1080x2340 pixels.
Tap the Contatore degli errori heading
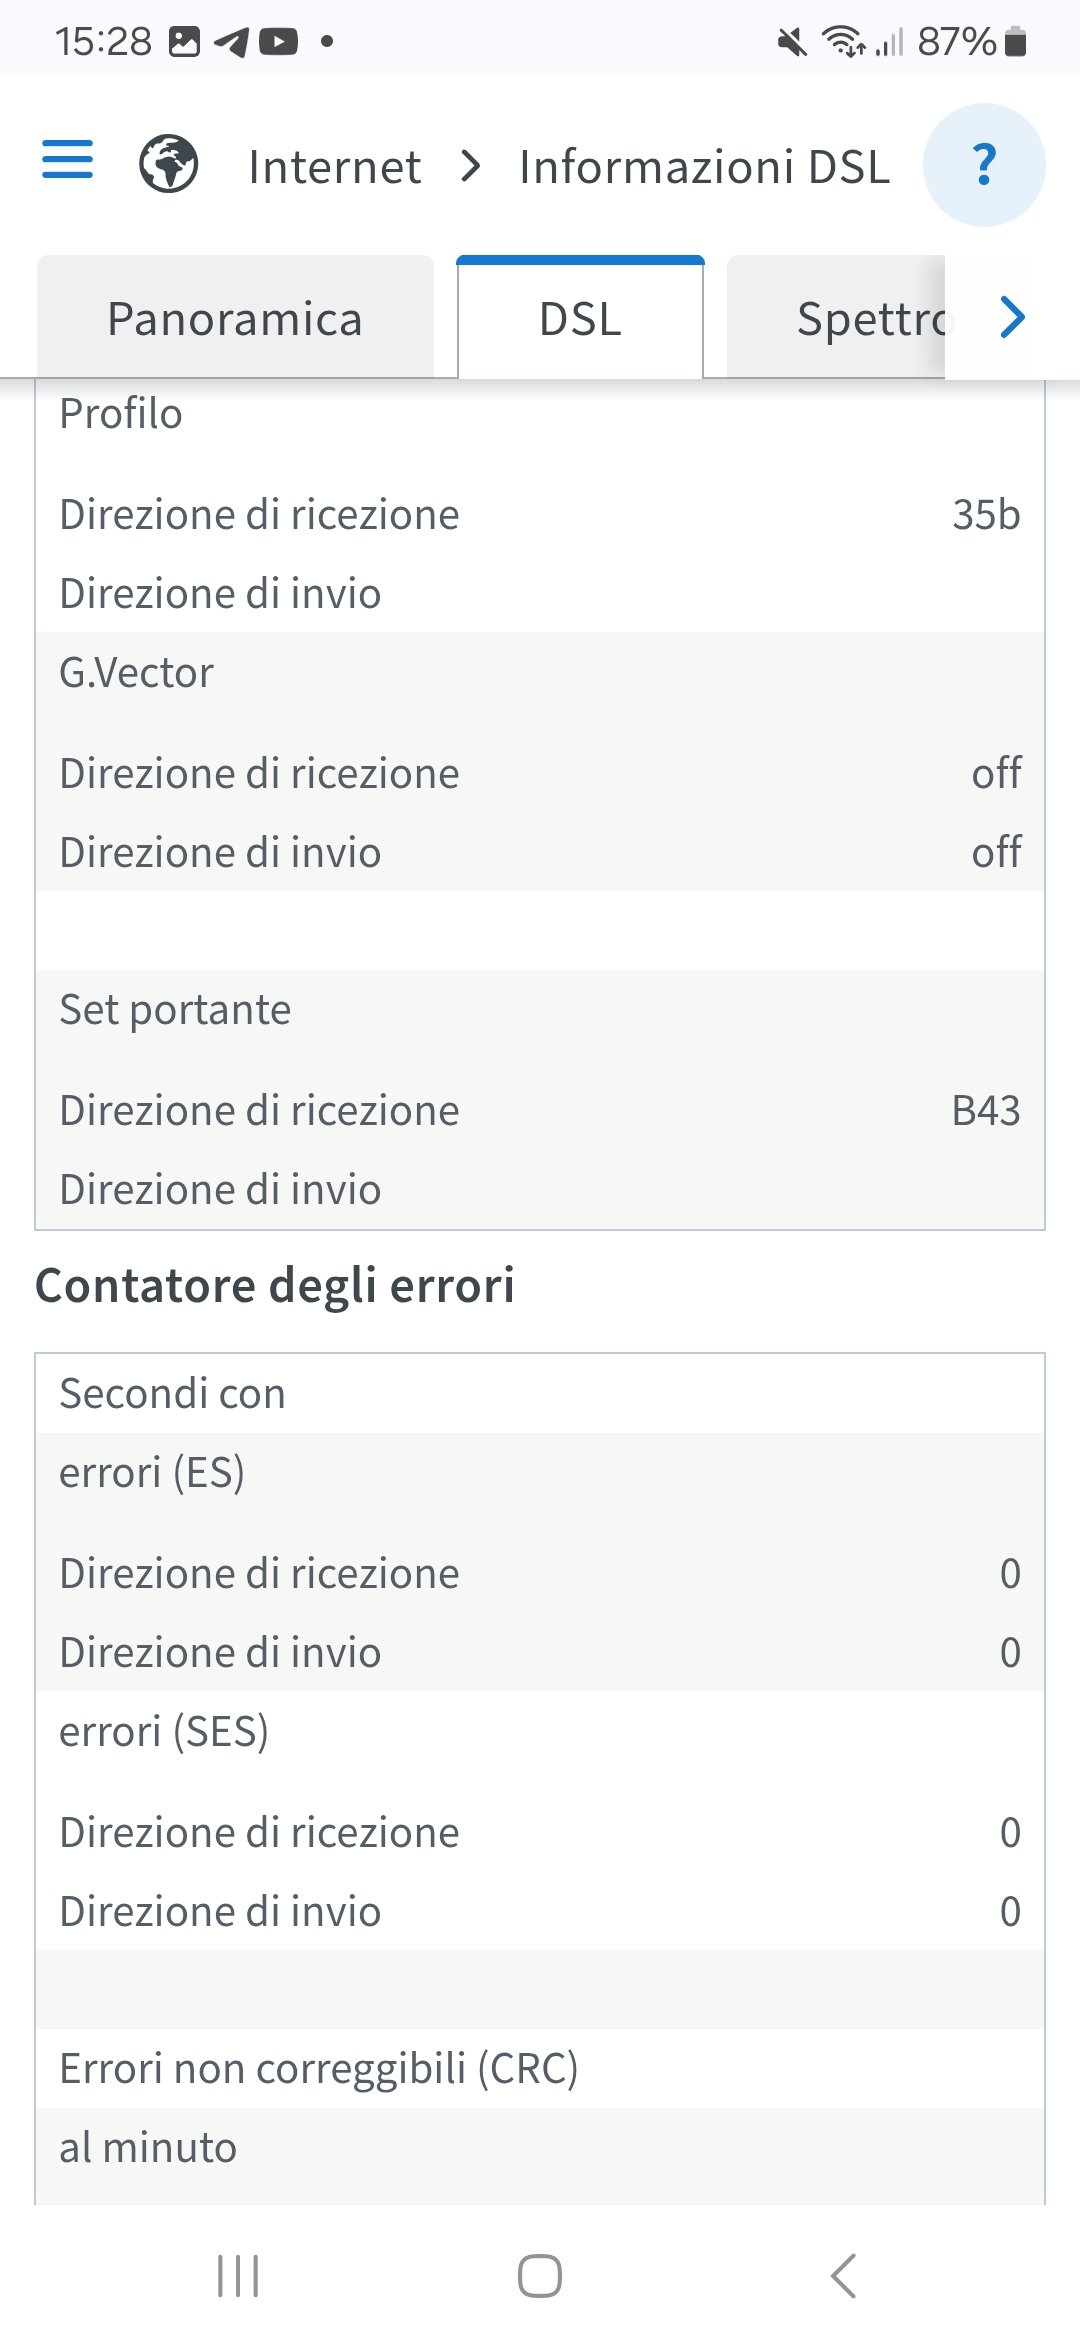(275, 1286)
